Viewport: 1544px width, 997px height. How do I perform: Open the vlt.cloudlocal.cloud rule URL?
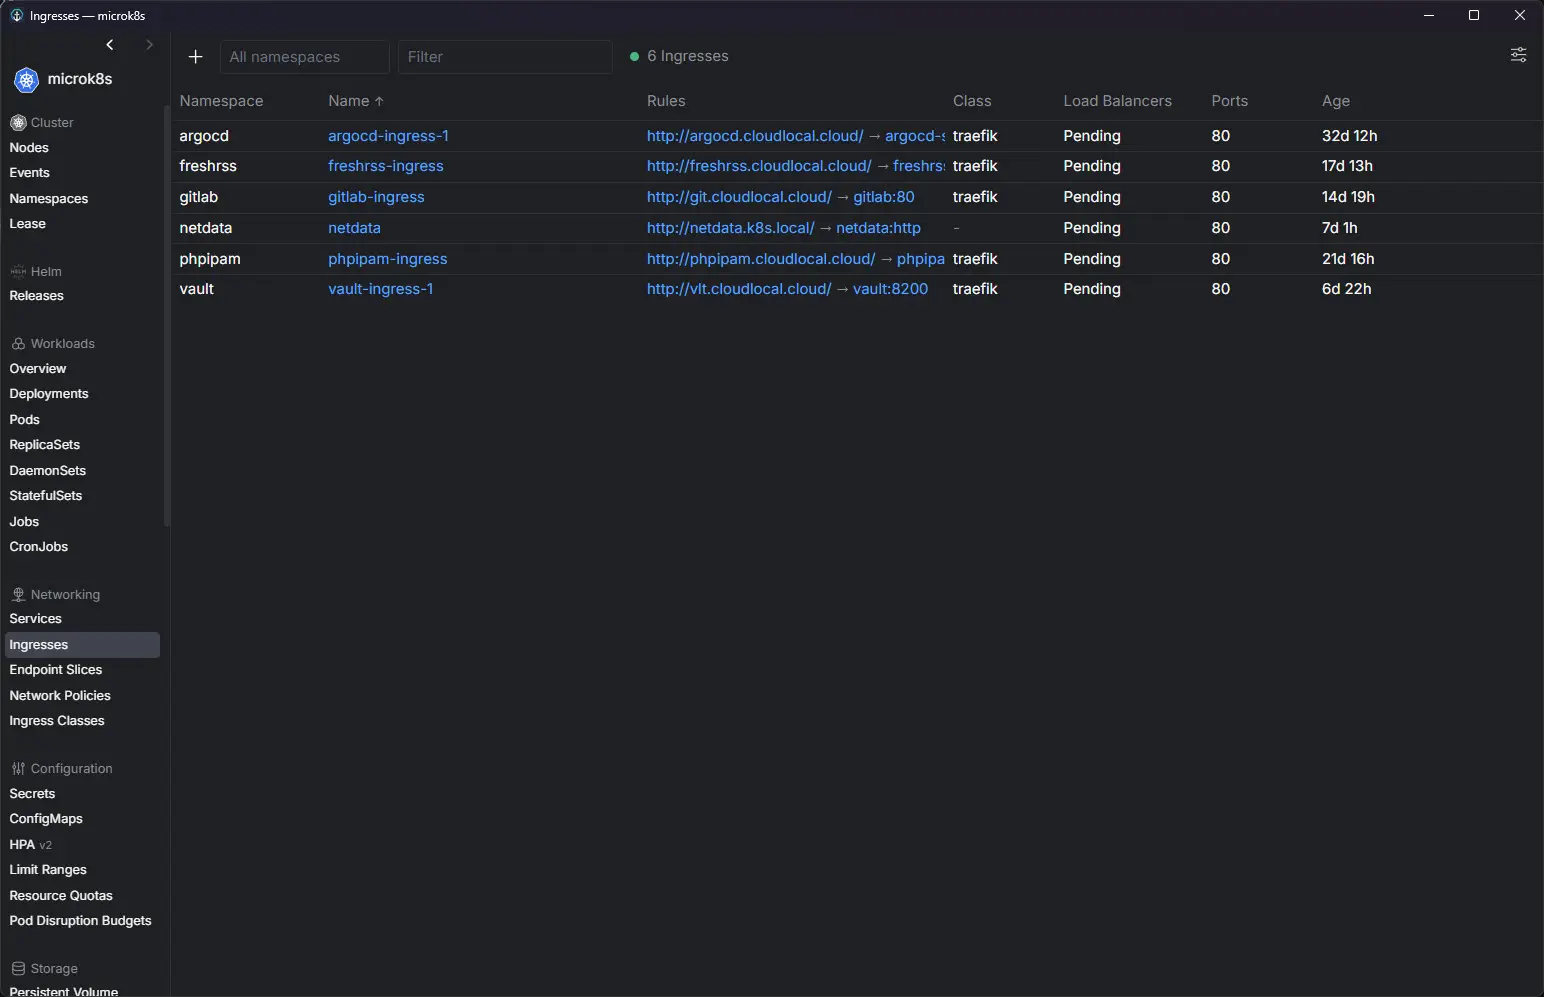pyautogui.click(x=738, y=289)
